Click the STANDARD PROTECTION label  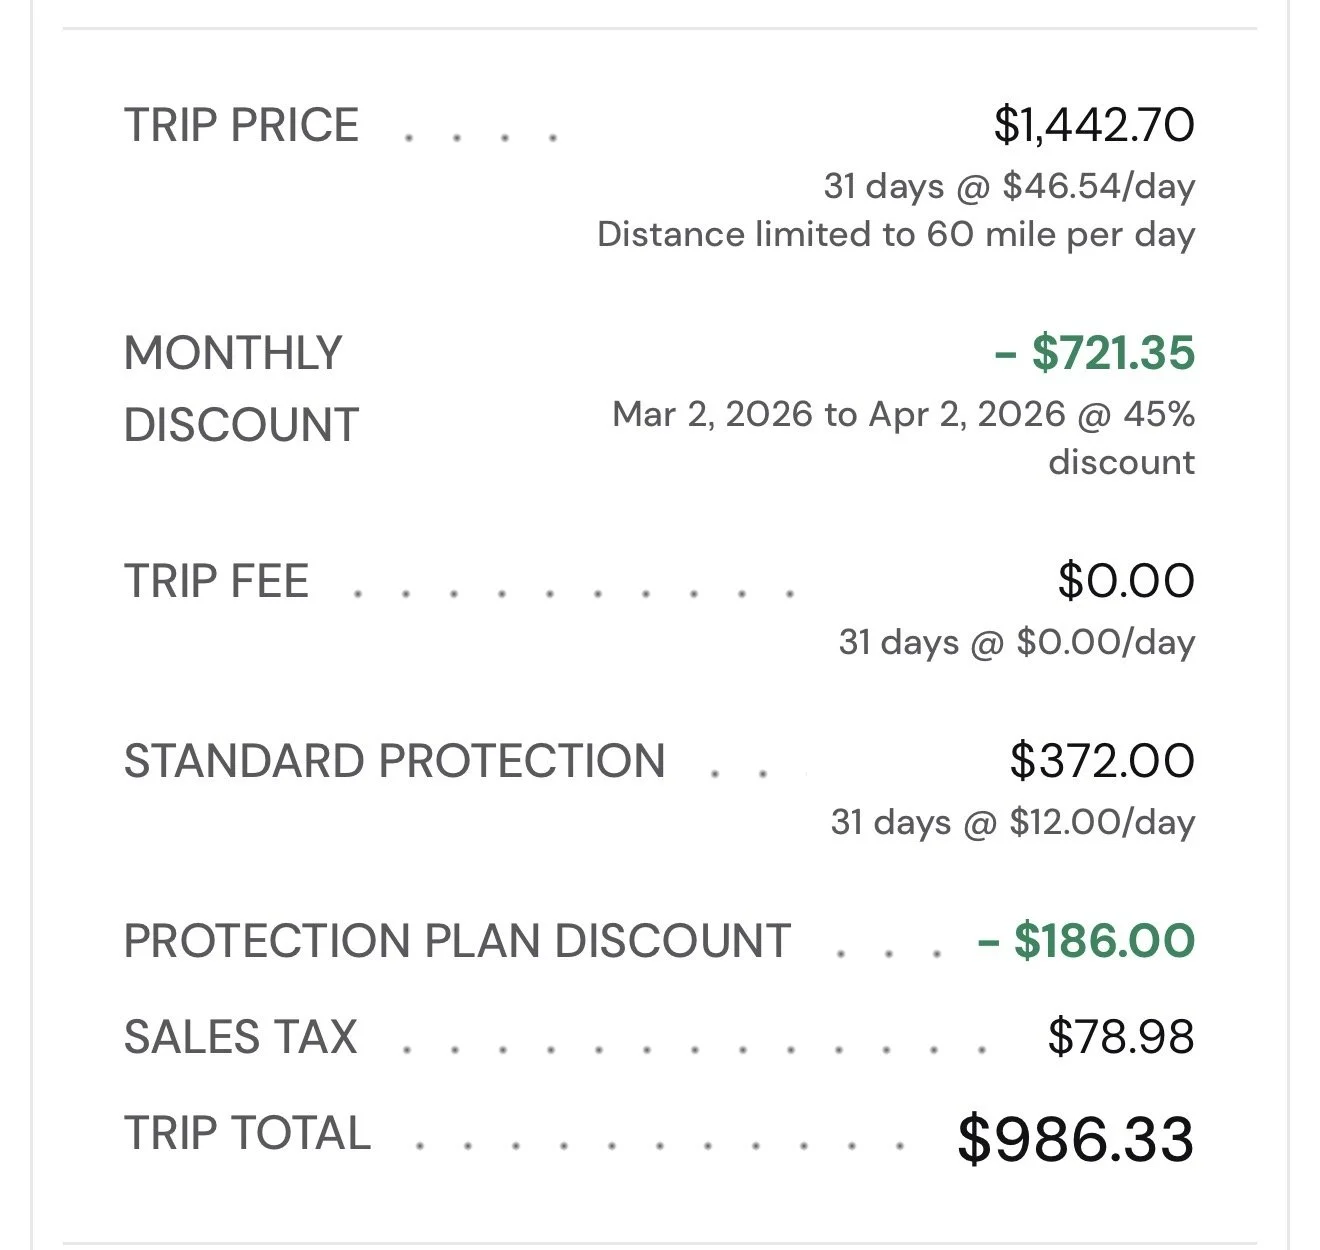pos(394,762)
